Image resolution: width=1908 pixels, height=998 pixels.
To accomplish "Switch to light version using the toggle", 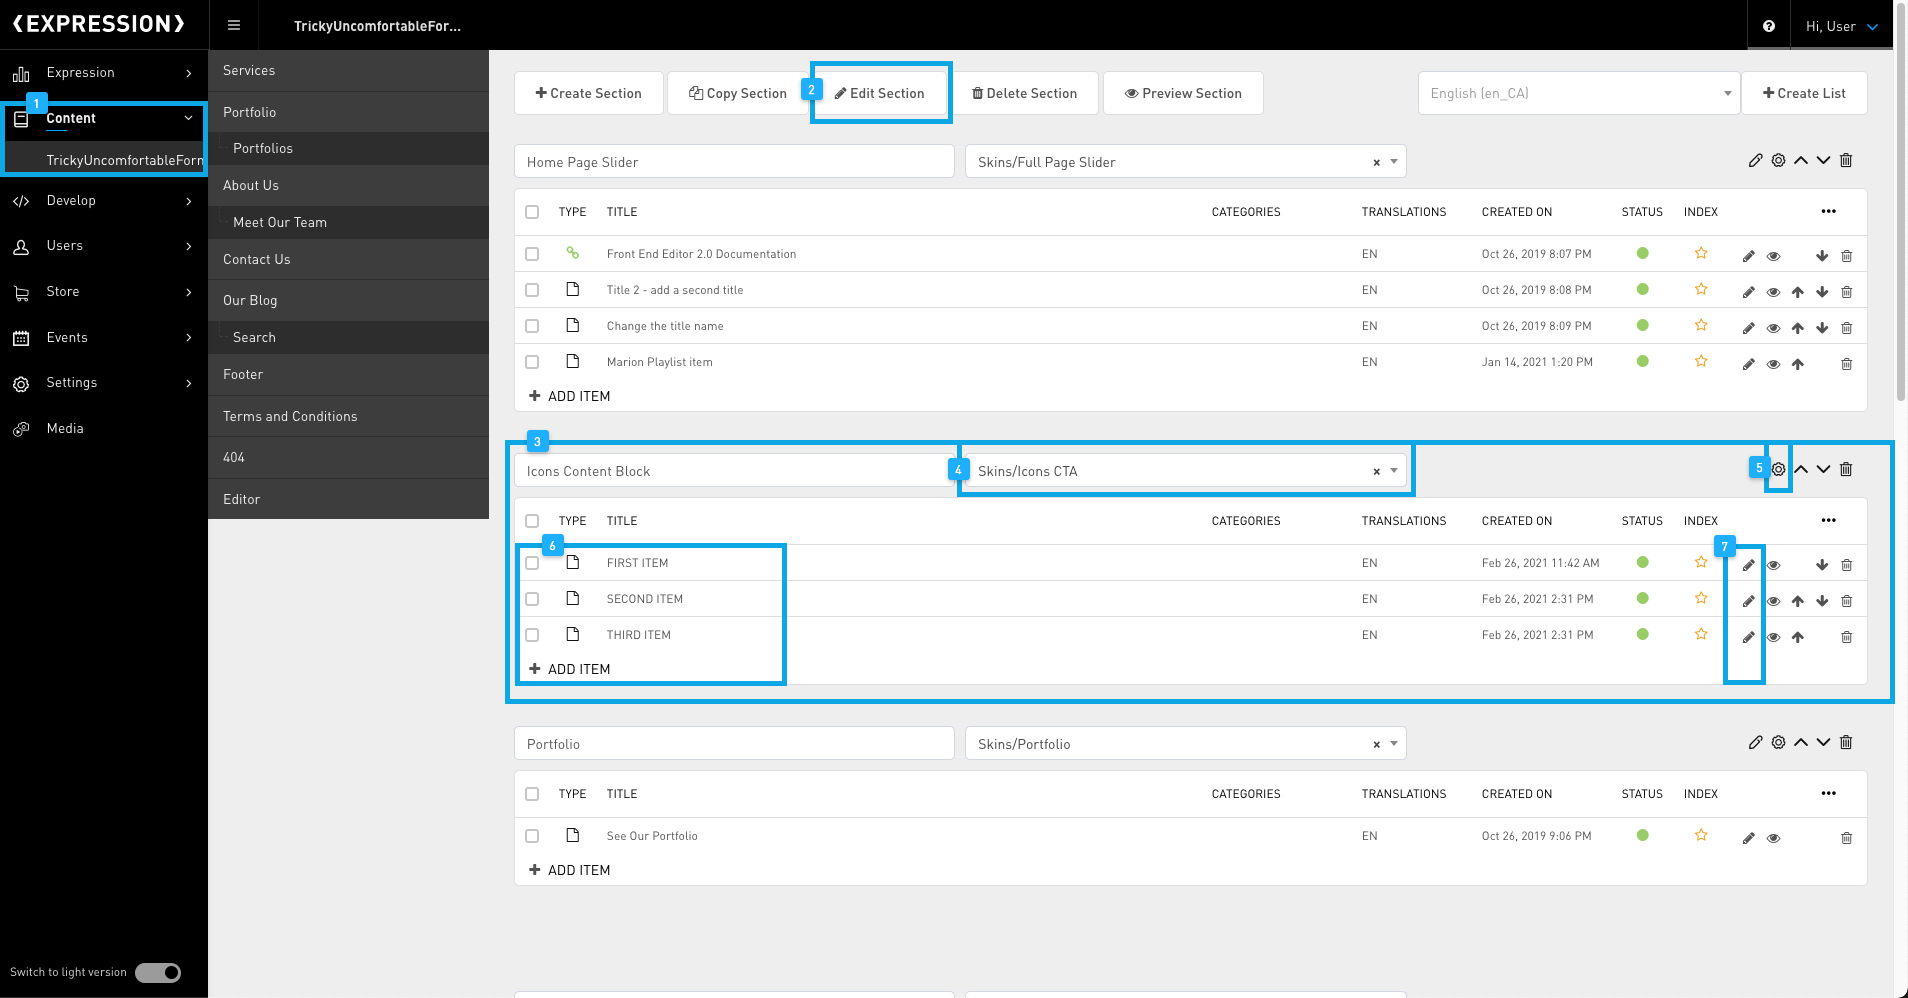I will coord(157,972).
